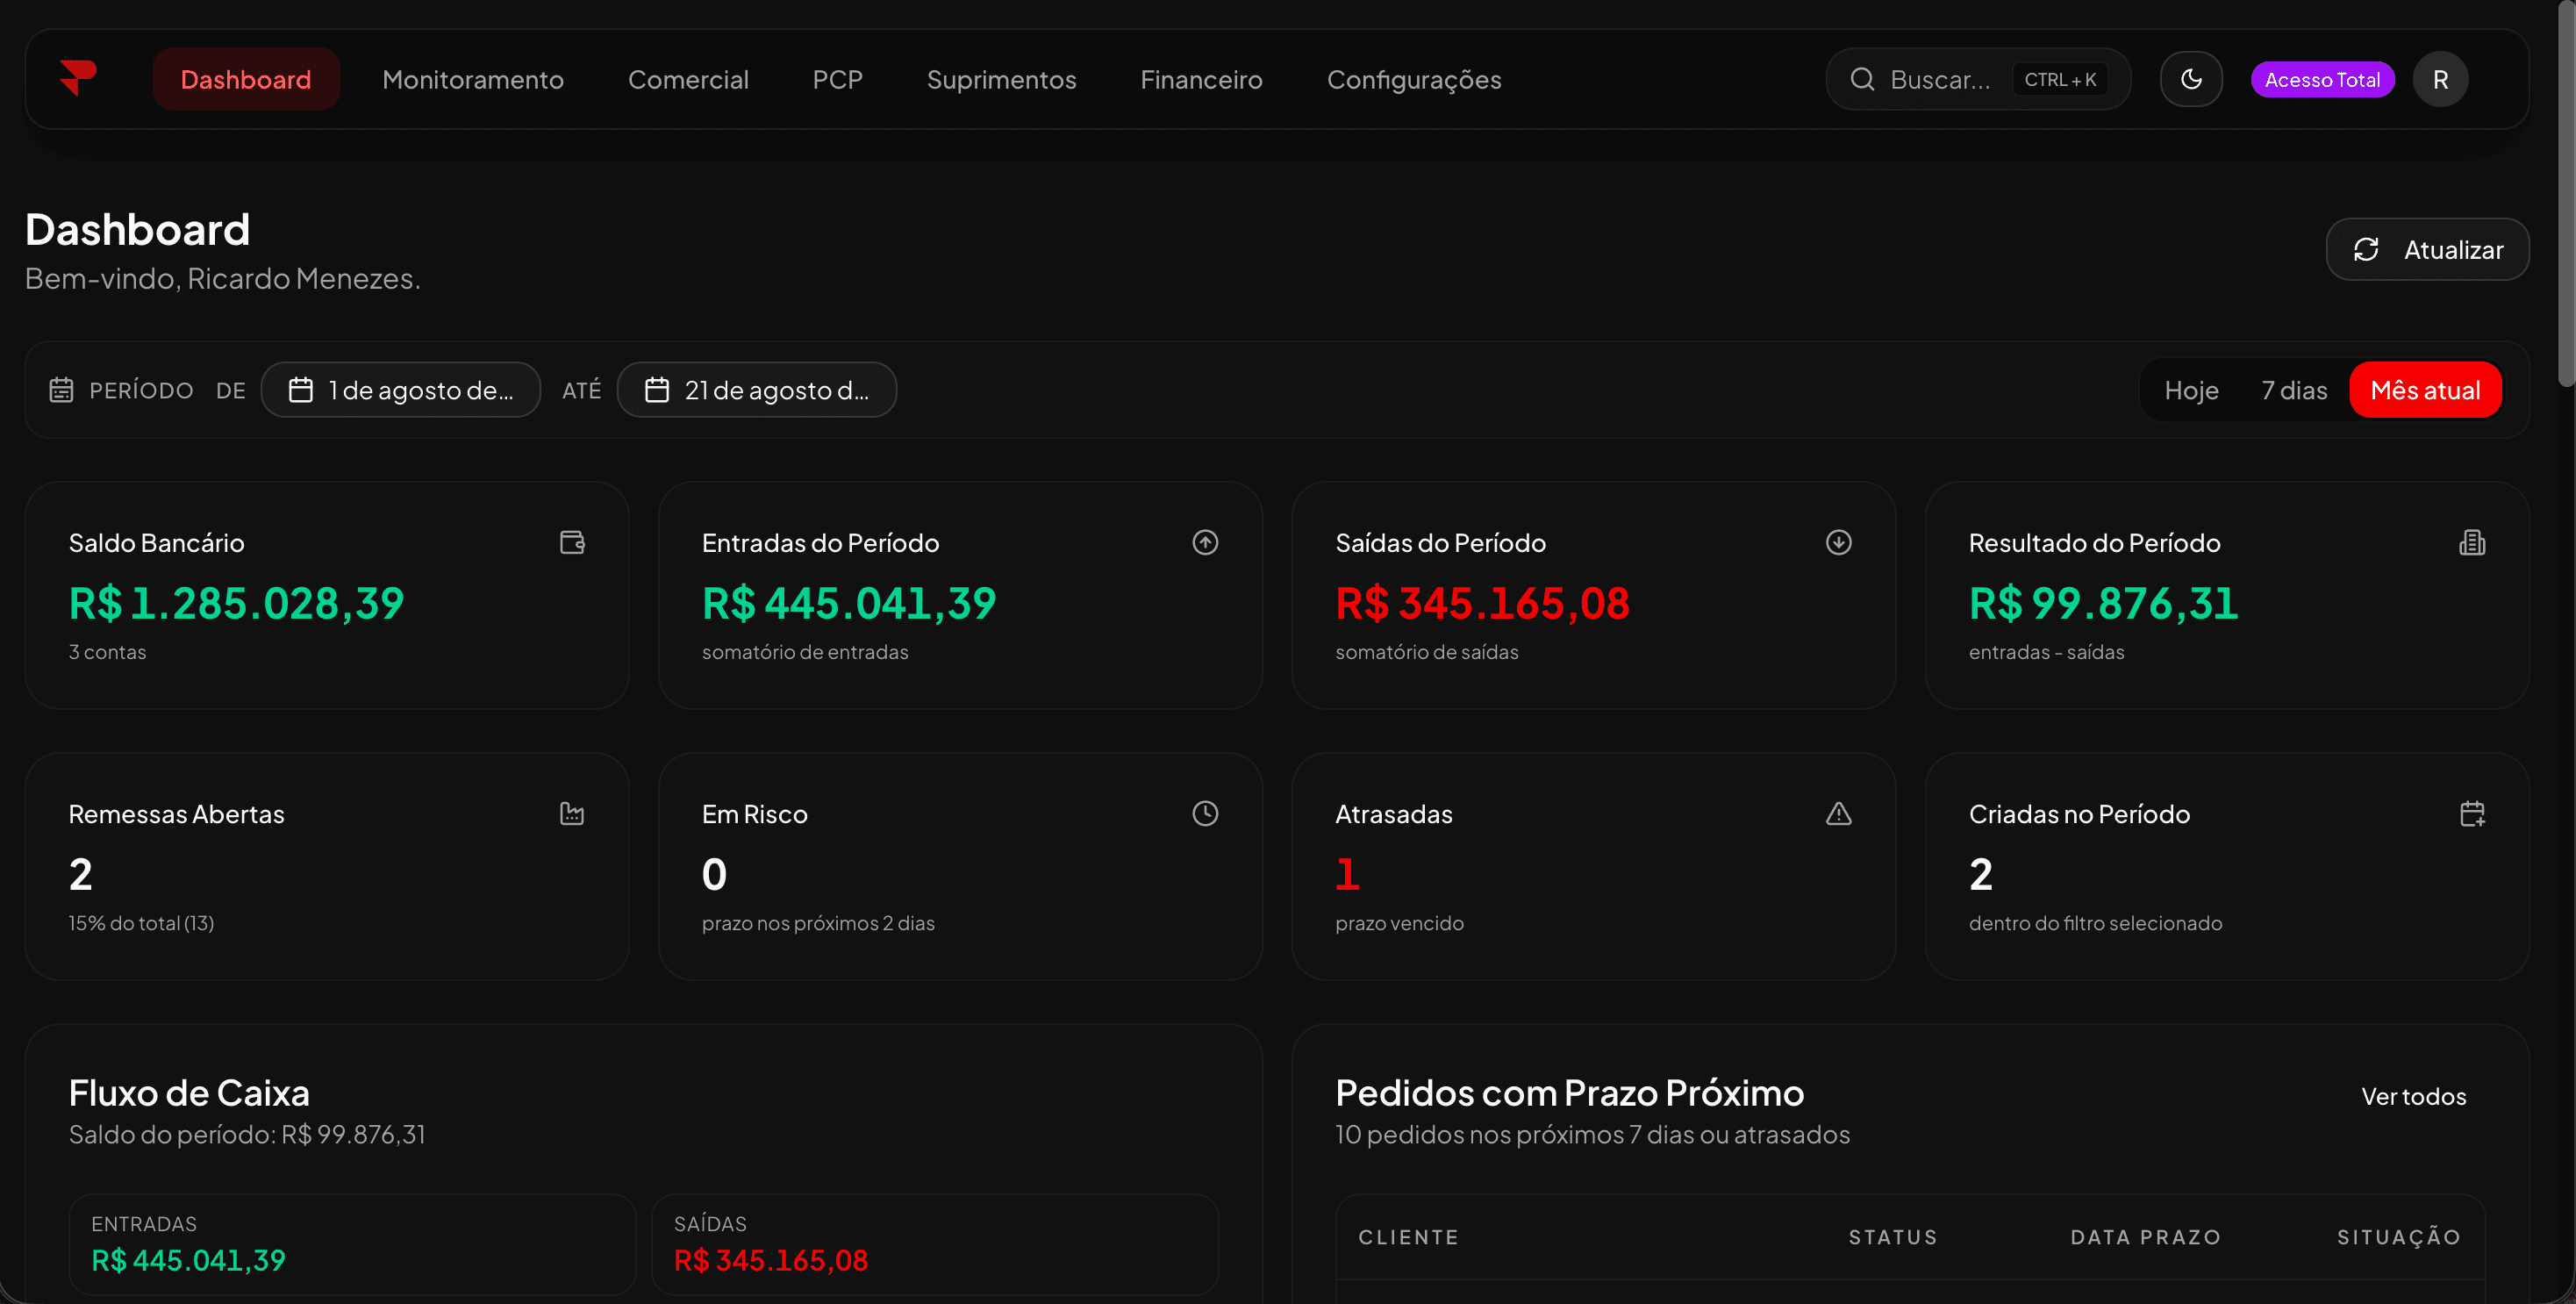Click the Acesso Total badge
The height and width of the screenshot is (1304, 2576).
(2322, 79)
